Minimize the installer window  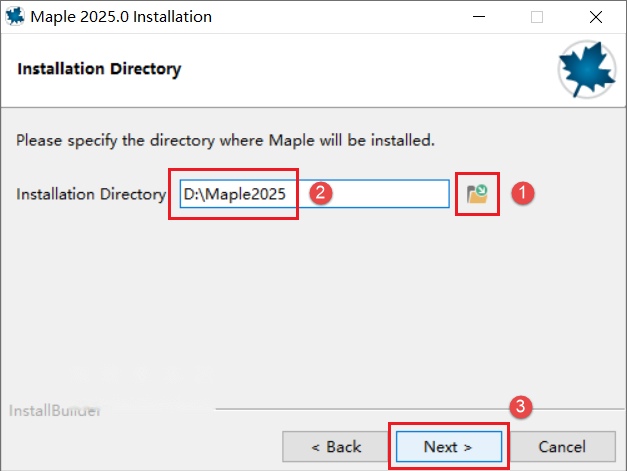coord(479,17)
